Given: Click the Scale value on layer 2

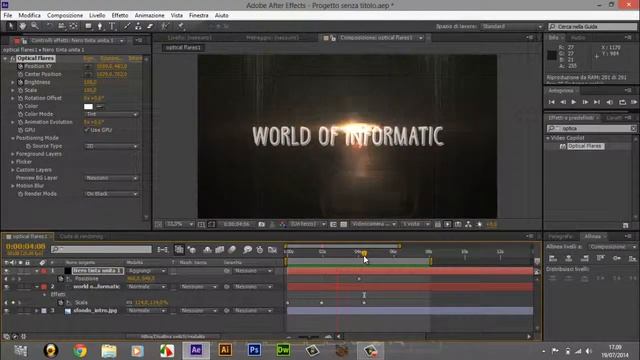Looking at the screenshot, I should coord(151,302).
